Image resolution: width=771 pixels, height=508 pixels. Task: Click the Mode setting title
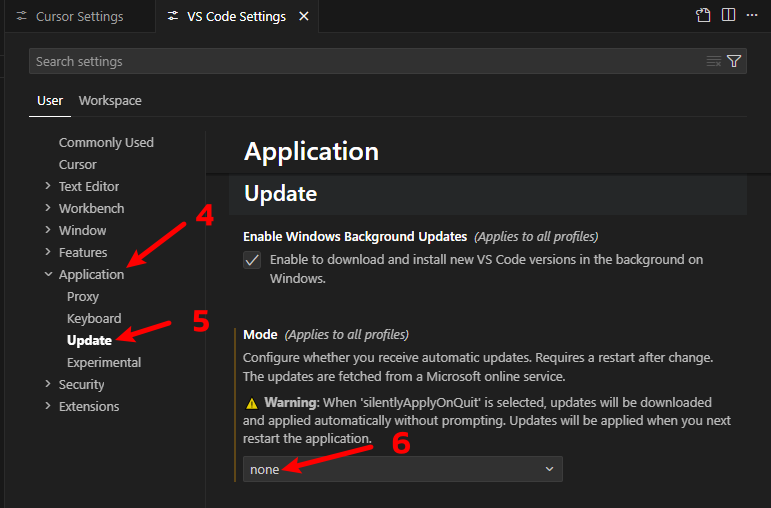click(260, 334)
